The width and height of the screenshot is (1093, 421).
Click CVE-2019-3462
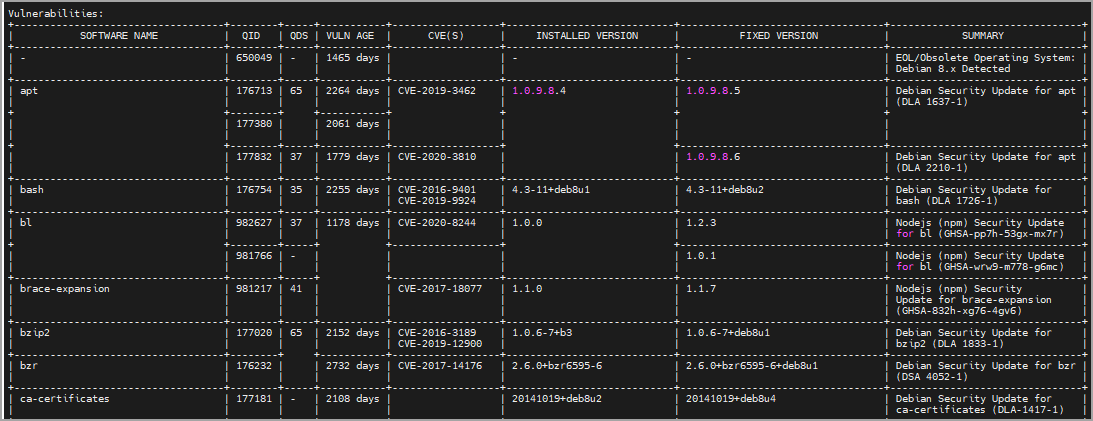(437, 91)
